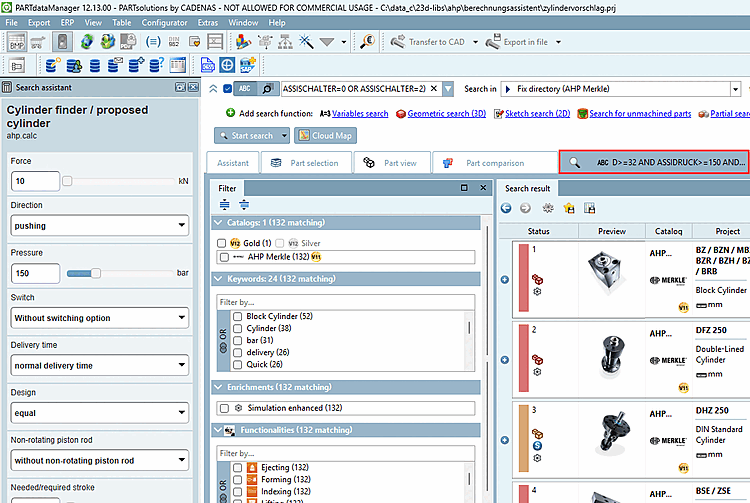Click the gear icon in Search result toolbar

pyautogui.click(x=548, y=208)
